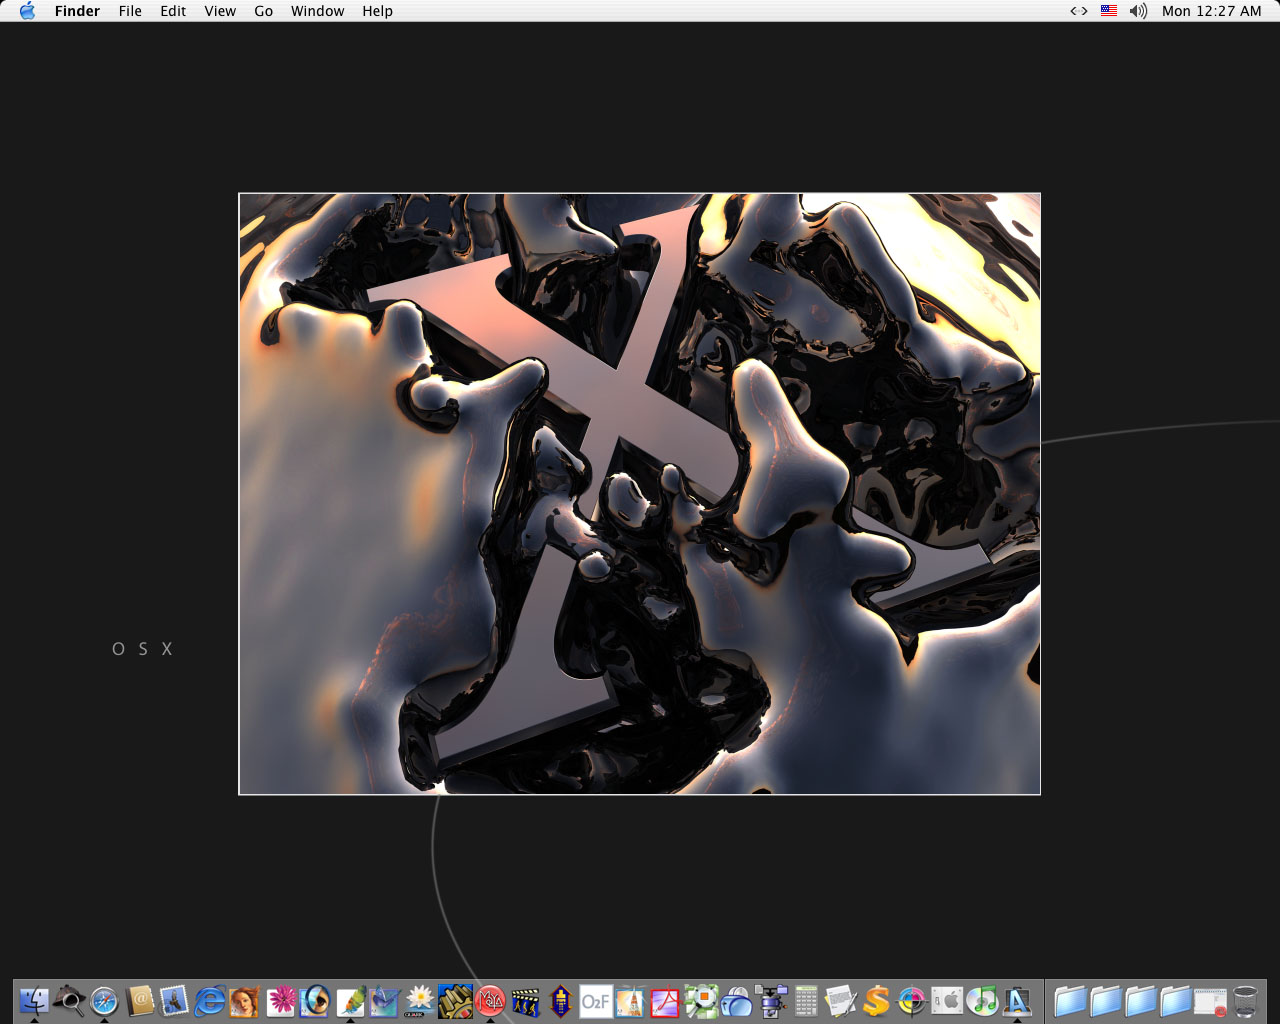The height and width of the screenshot is (1024, 1280).
Task: Launch Mail stamp icon in Dock
Action: click(x=174, y=1000)
